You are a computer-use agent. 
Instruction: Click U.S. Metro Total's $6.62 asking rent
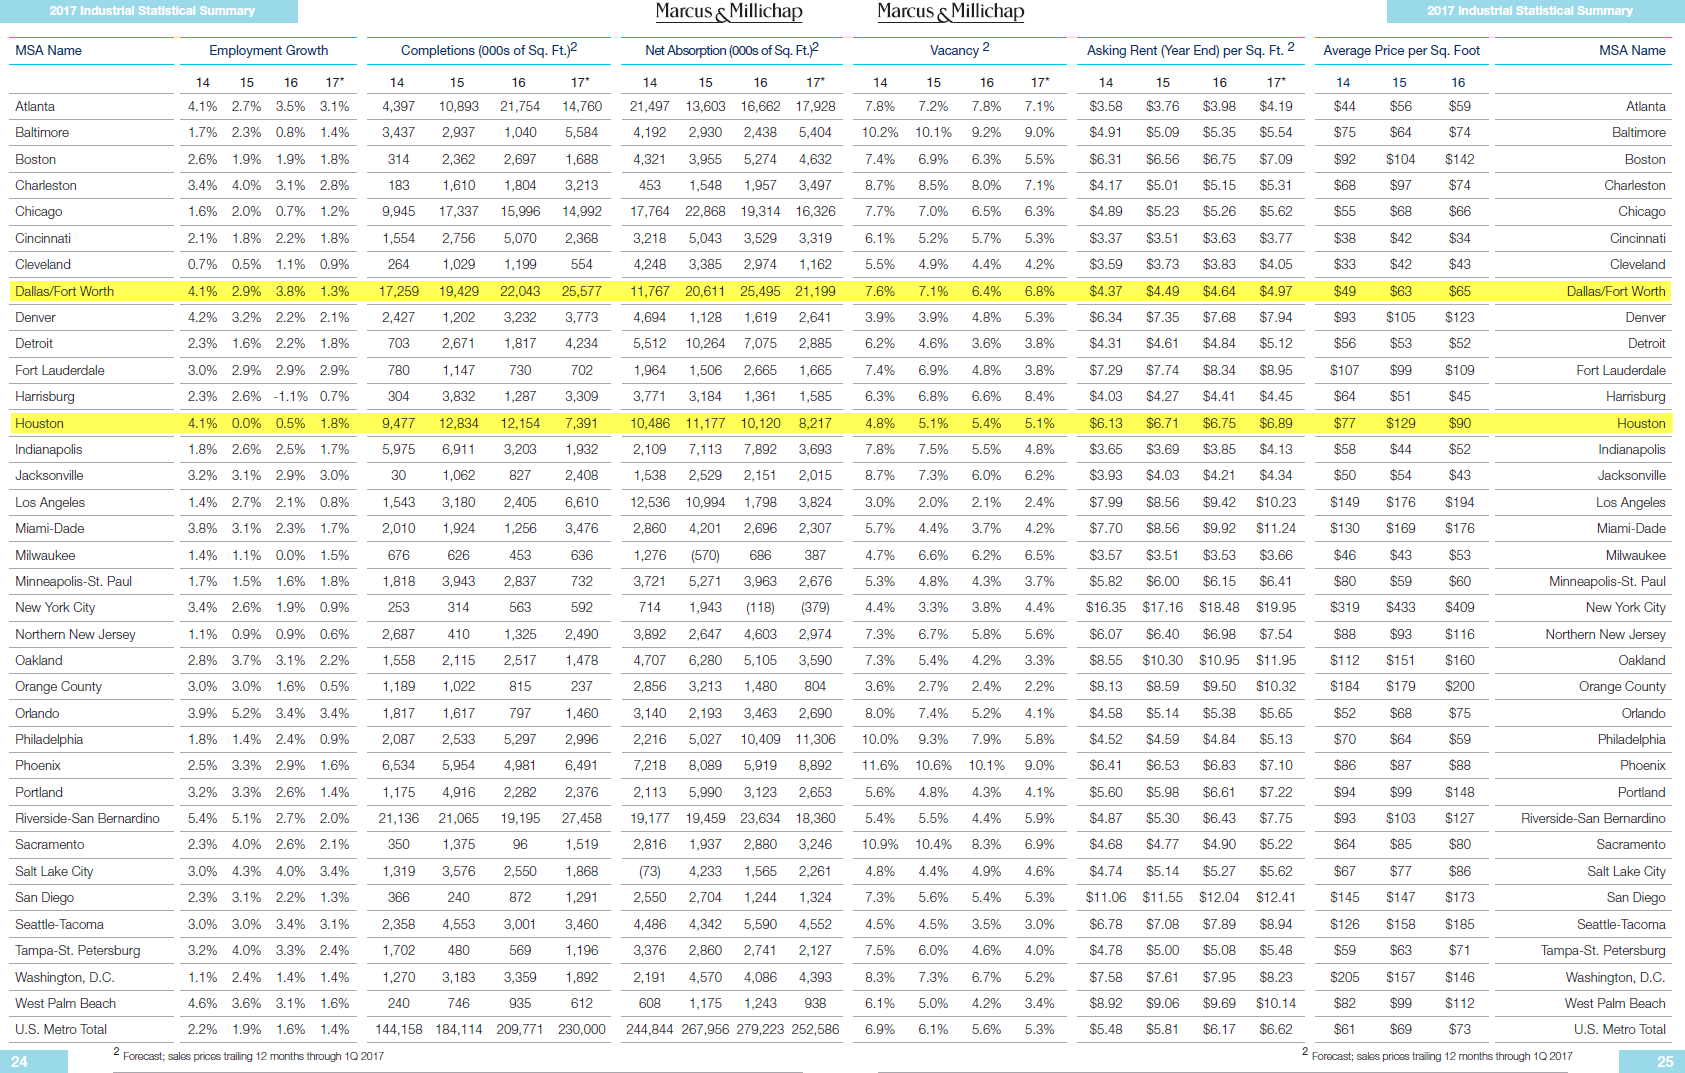[x=1276, y=1029]
